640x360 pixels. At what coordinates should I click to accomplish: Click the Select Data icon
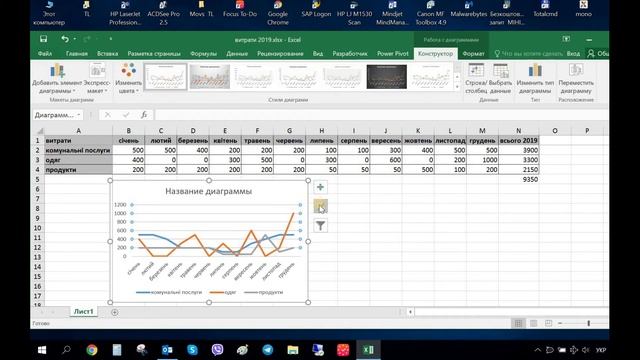point(500,79)
